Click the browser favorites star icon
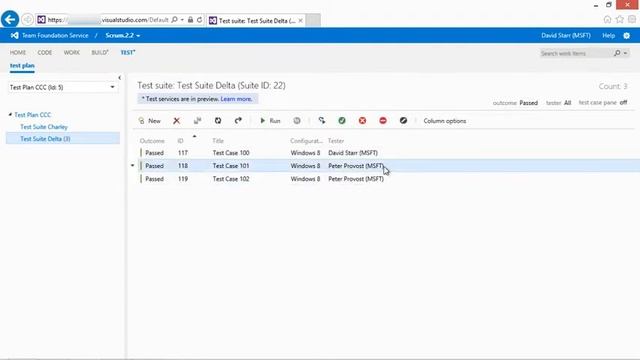640x360 pixels. tap(620, 19)
